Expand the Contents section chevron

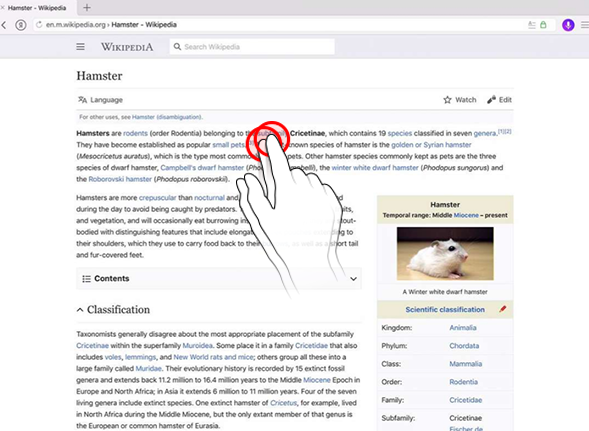(353, 279)
